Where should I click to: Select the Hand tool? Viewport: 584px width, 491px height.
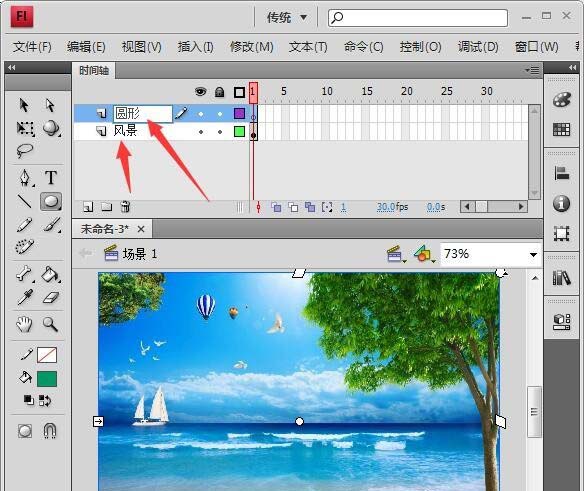click(x=25, y=324)
